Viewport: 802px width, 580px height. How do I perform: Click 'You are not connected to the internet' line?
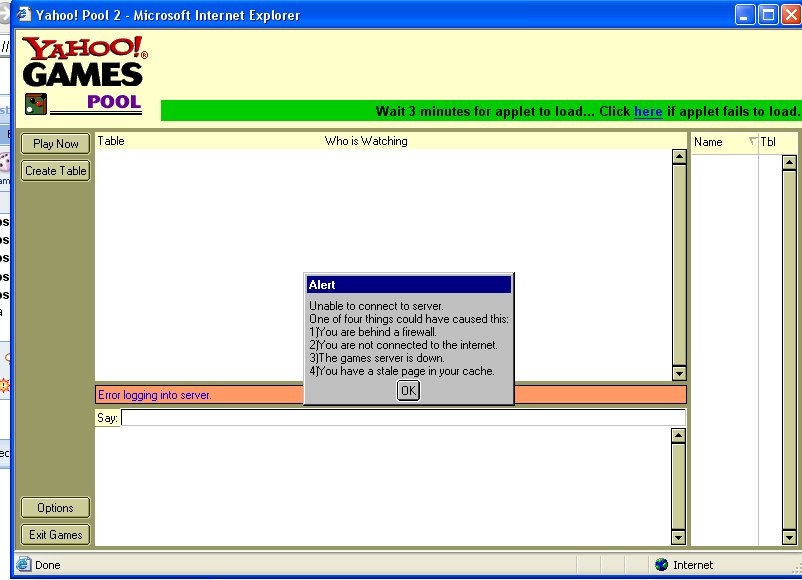tap(403, 345)
